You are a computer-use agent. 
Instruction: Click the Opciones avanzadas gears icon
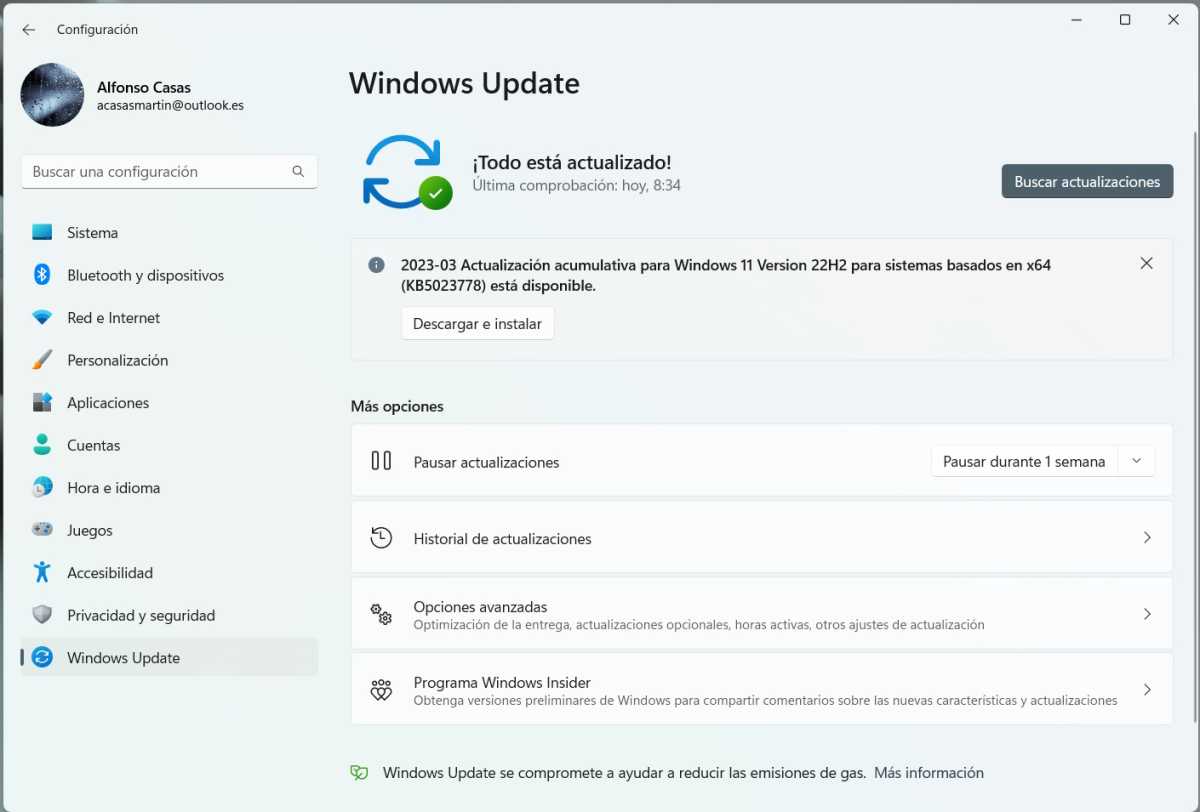pos(381,614)
